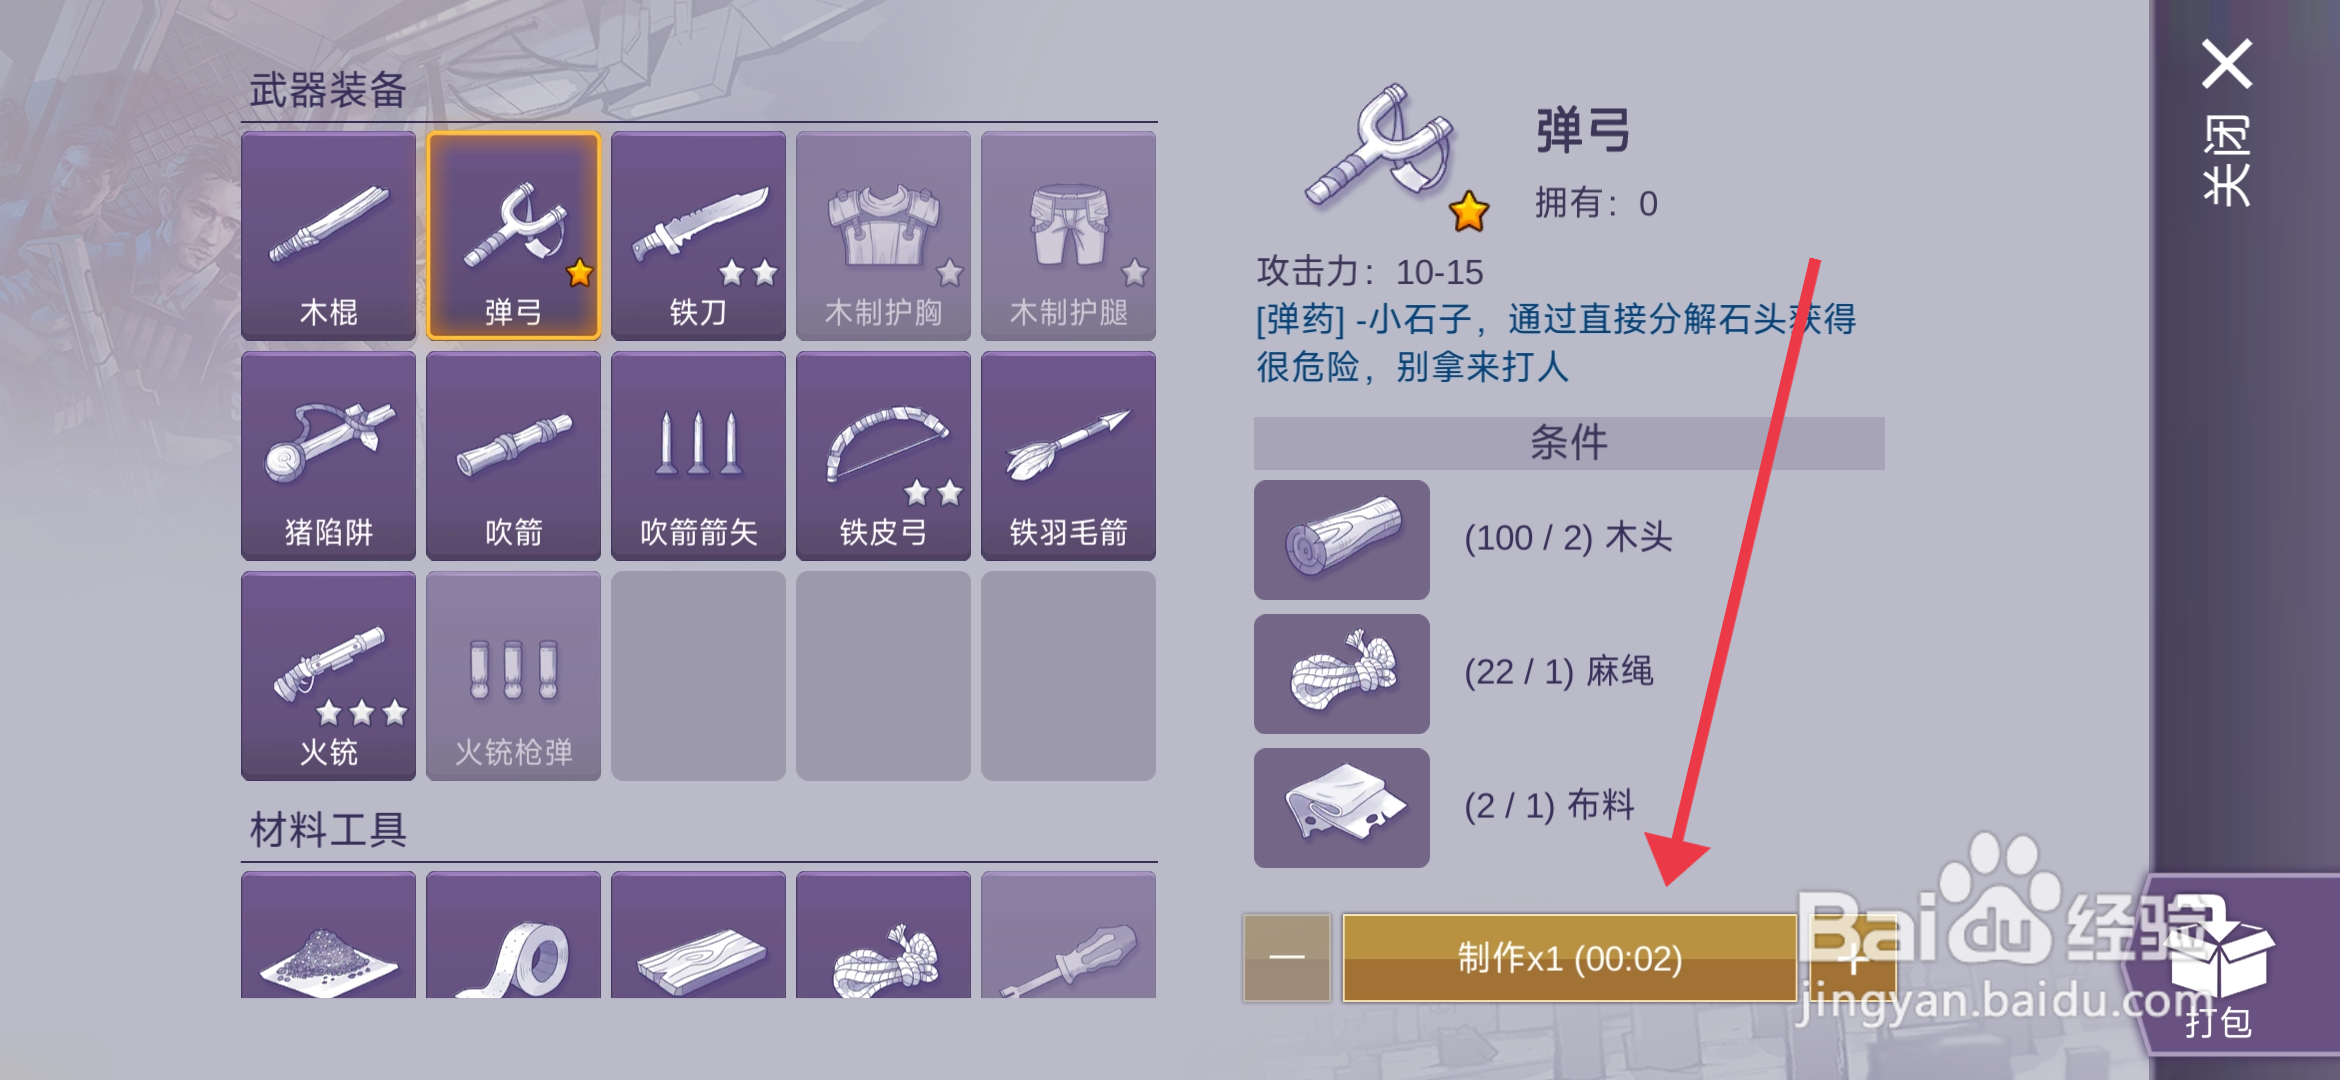
Task: Select the 铁皮弓 iron bow
Action: click(x=883, y=456)
